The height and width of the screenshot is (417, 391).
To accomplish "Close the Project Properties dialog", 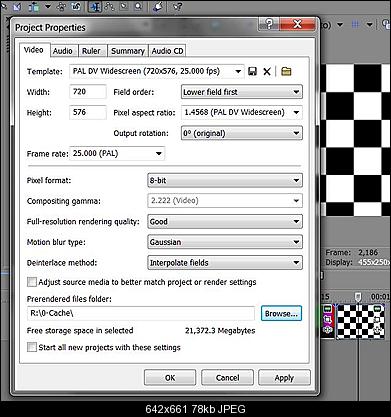I will tap(297, 24).
